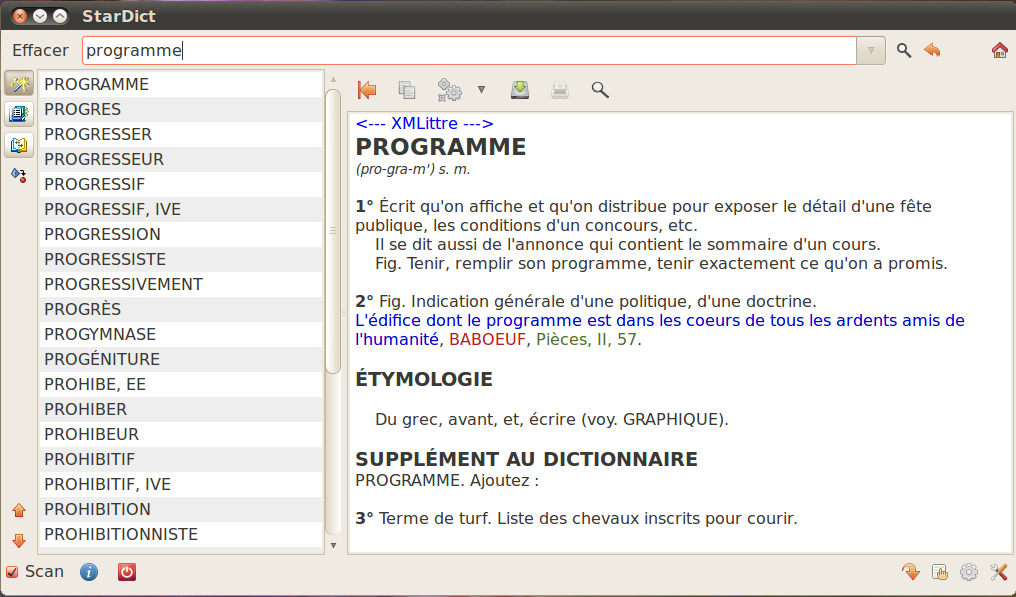Click the hide word list arrow icon
Image resolution: width=1016 pixels, height=597 pixels.
point(367,90)
